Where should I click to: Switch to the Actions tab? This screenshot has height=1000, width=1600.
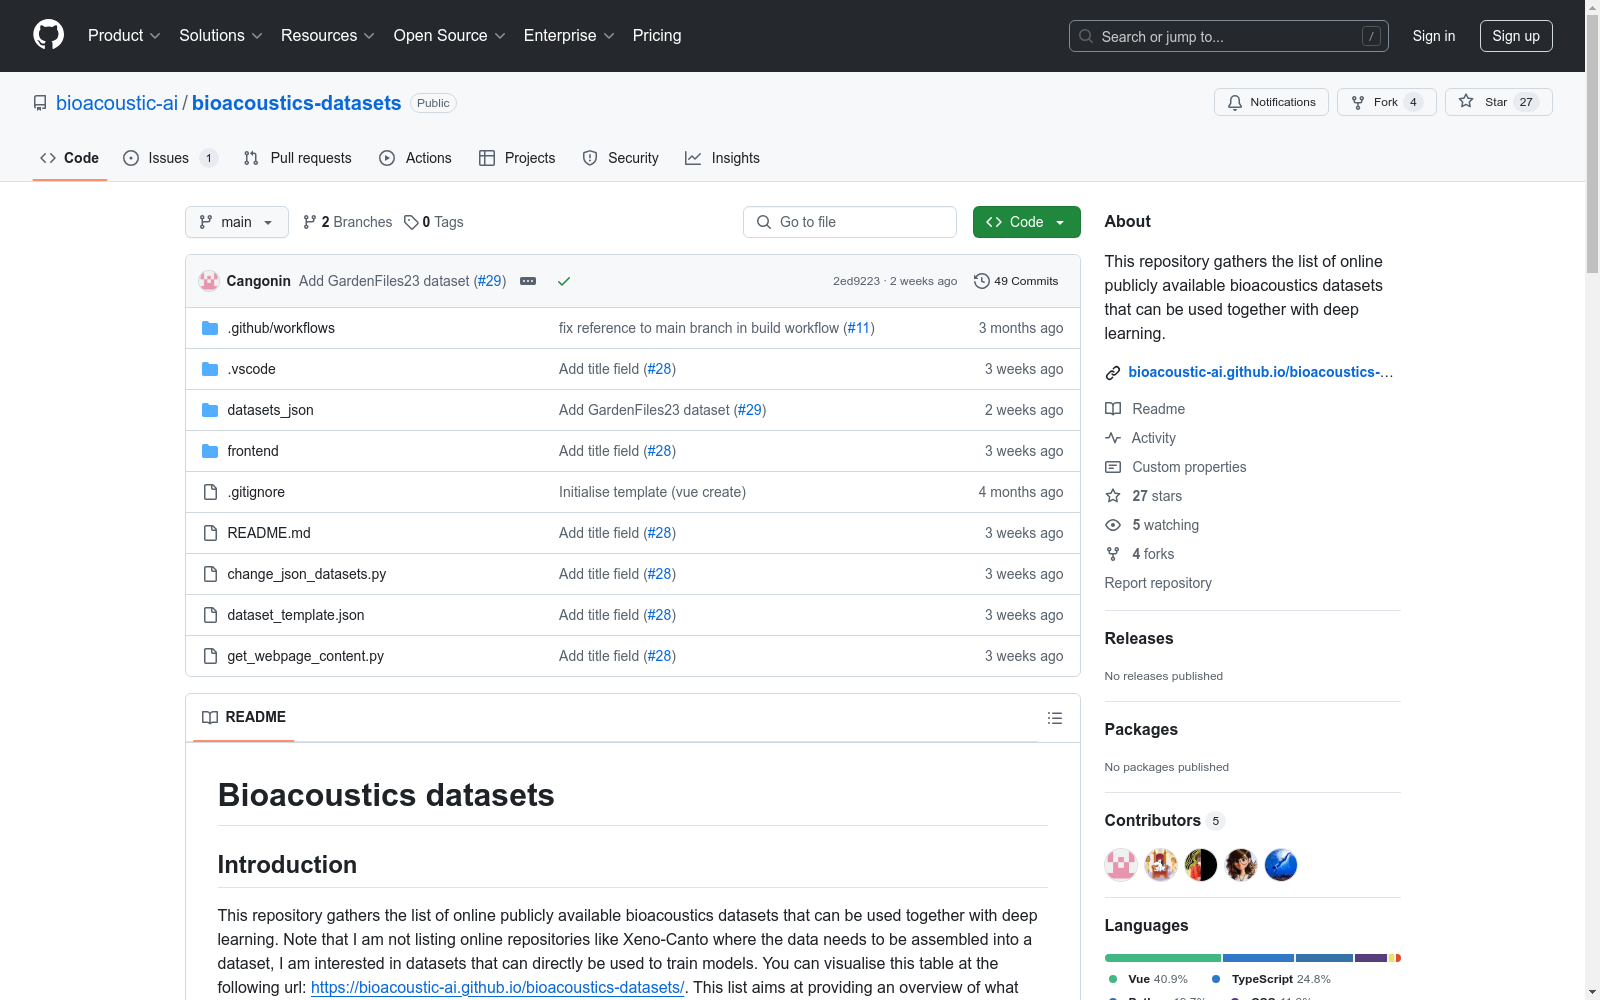(416, 158)
